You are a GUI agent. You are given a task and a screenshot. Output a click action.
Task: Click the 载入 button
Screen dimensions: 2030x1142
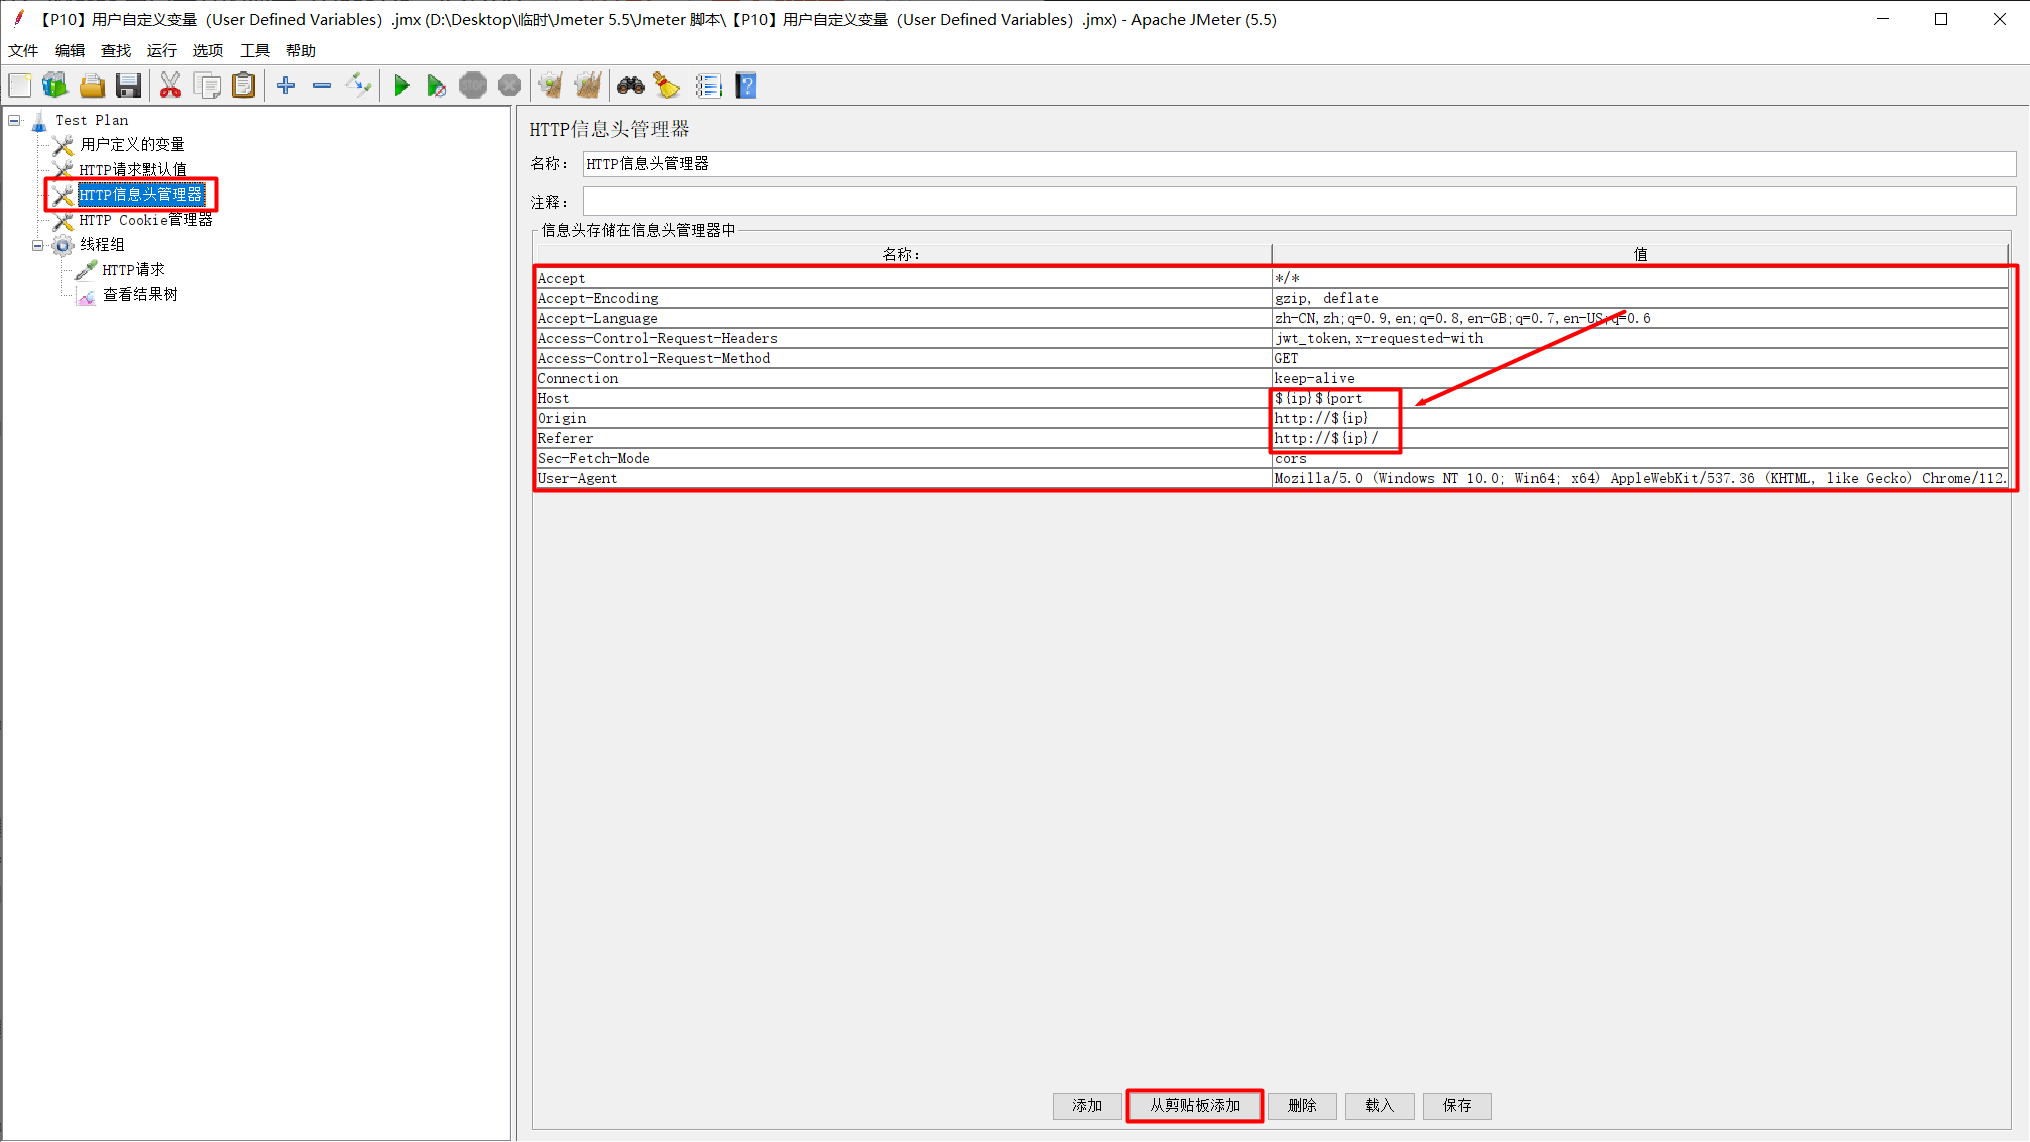(x=1379, y=1106)
